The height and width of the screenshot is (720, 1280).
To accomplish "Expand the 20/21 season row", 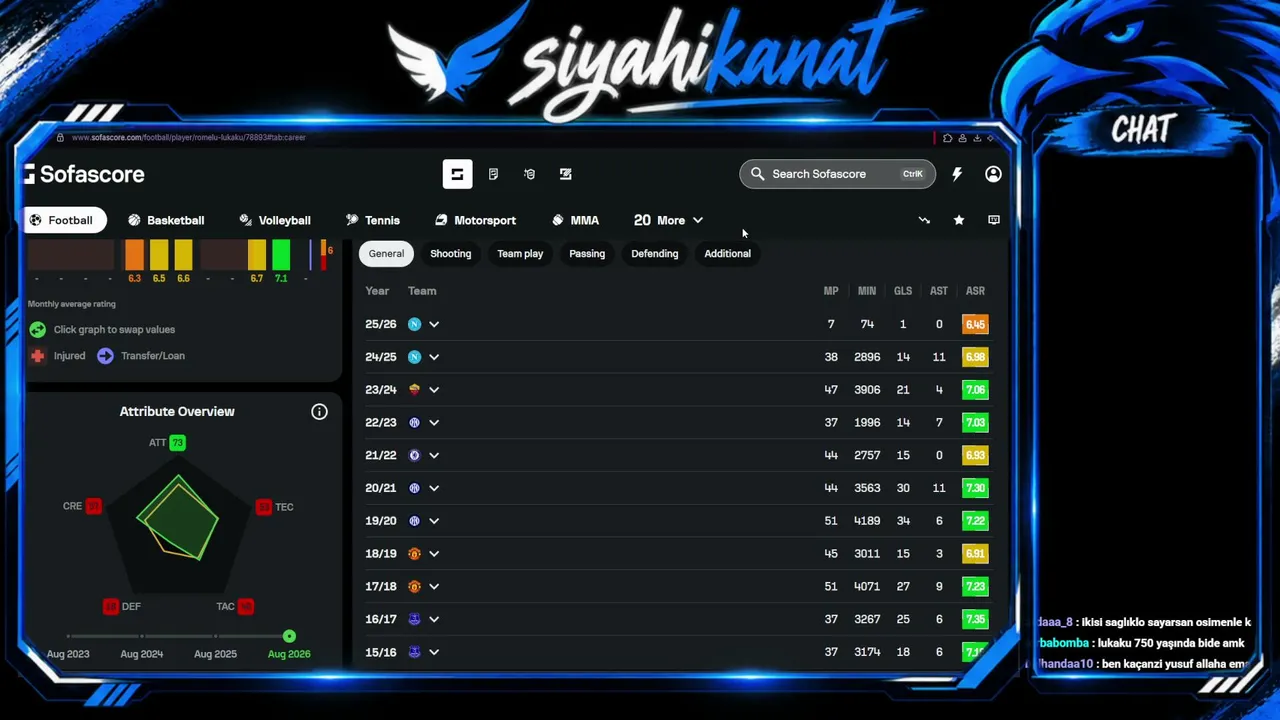I will coord(434,488).
